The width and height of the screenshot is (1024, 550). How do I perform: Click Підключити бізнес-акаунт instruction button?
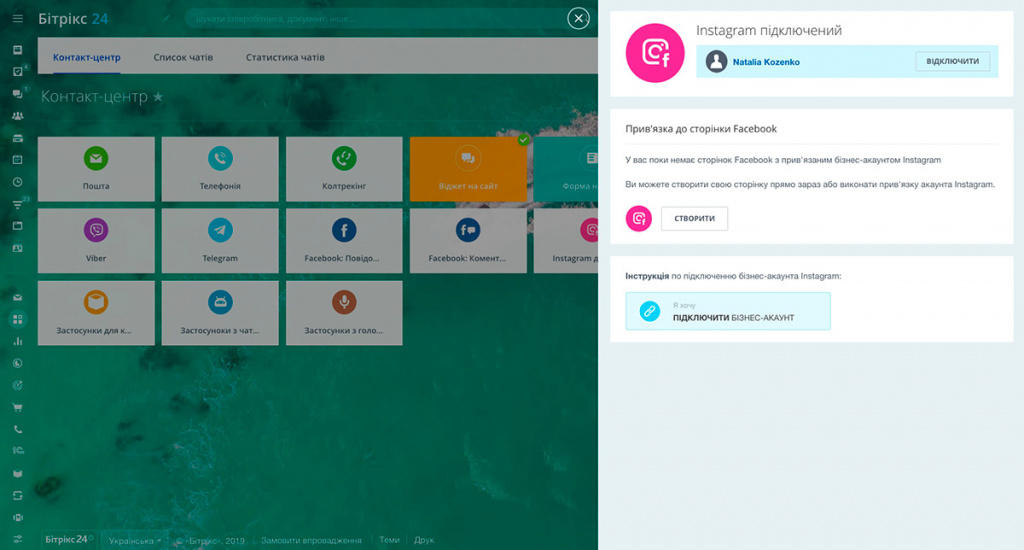[x=728, y=311]
